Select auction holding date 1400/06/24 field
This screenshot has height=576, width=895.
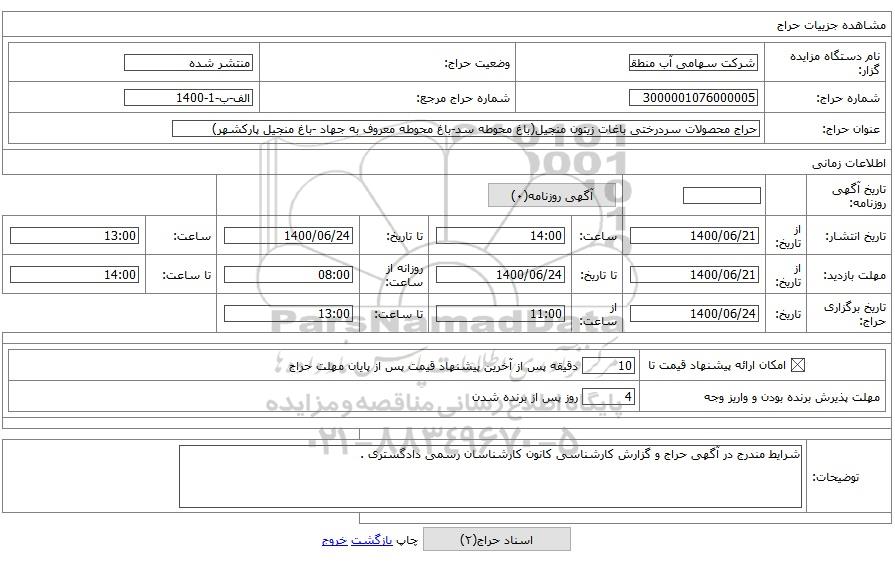694,313
